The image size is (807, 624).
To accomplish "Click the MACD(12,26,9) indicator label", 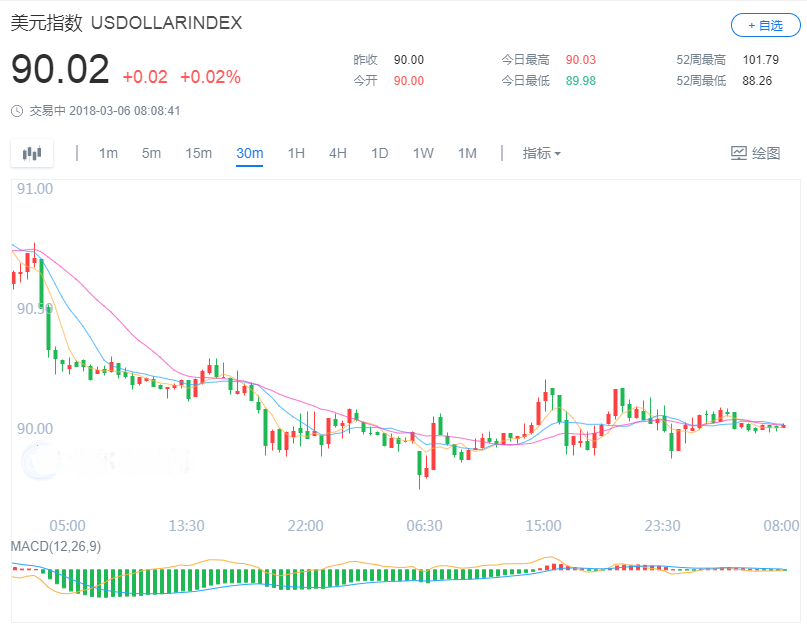I will pos(56,546).
